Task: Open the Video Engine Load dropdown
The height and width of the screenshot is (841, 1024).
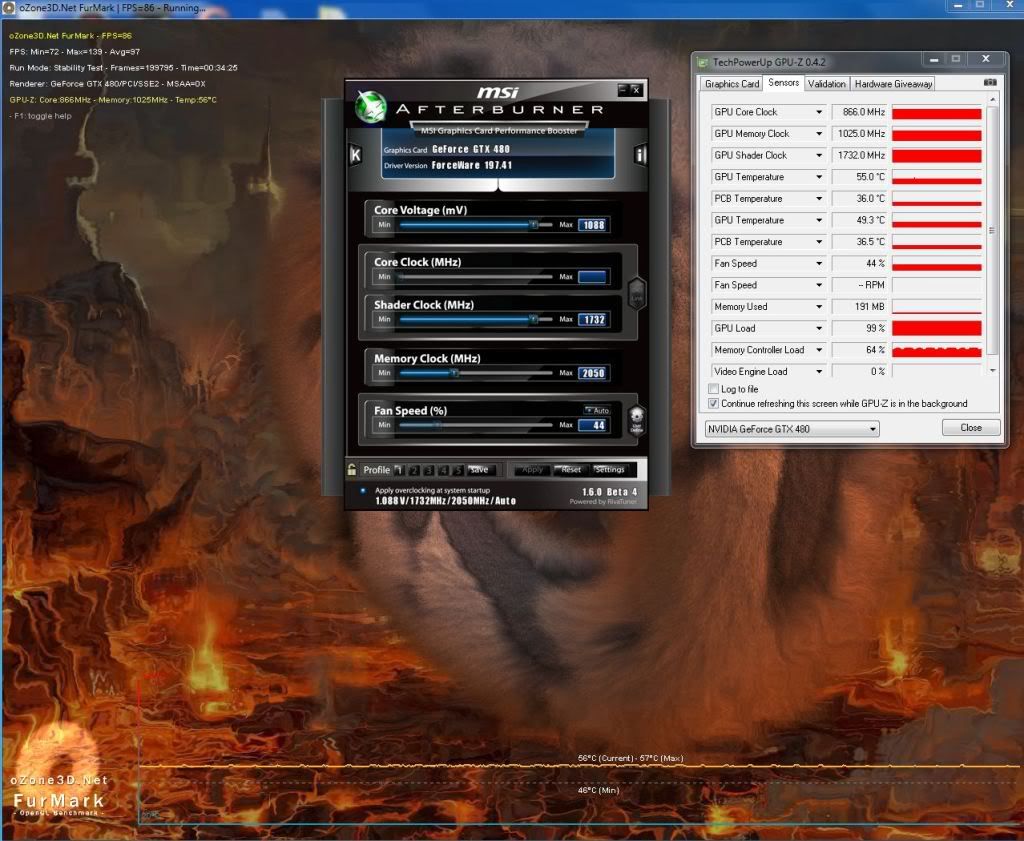Action: [x=819, y=372]
